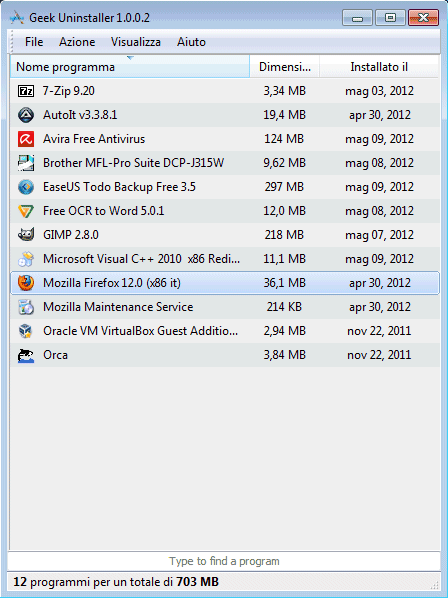The image size is (448, 598).
Task: Open the Aiuto menu
Action: (191, 42)
